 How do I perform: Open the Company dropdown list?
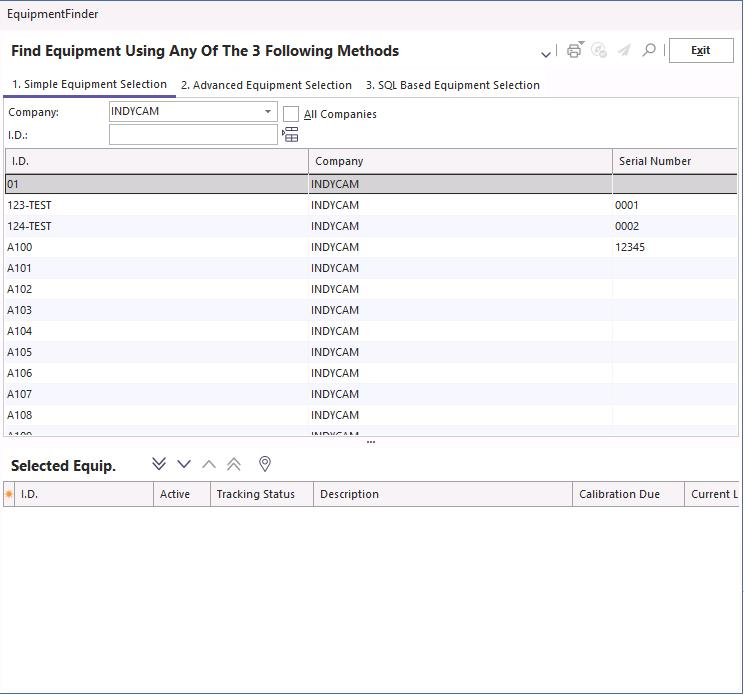268,112
